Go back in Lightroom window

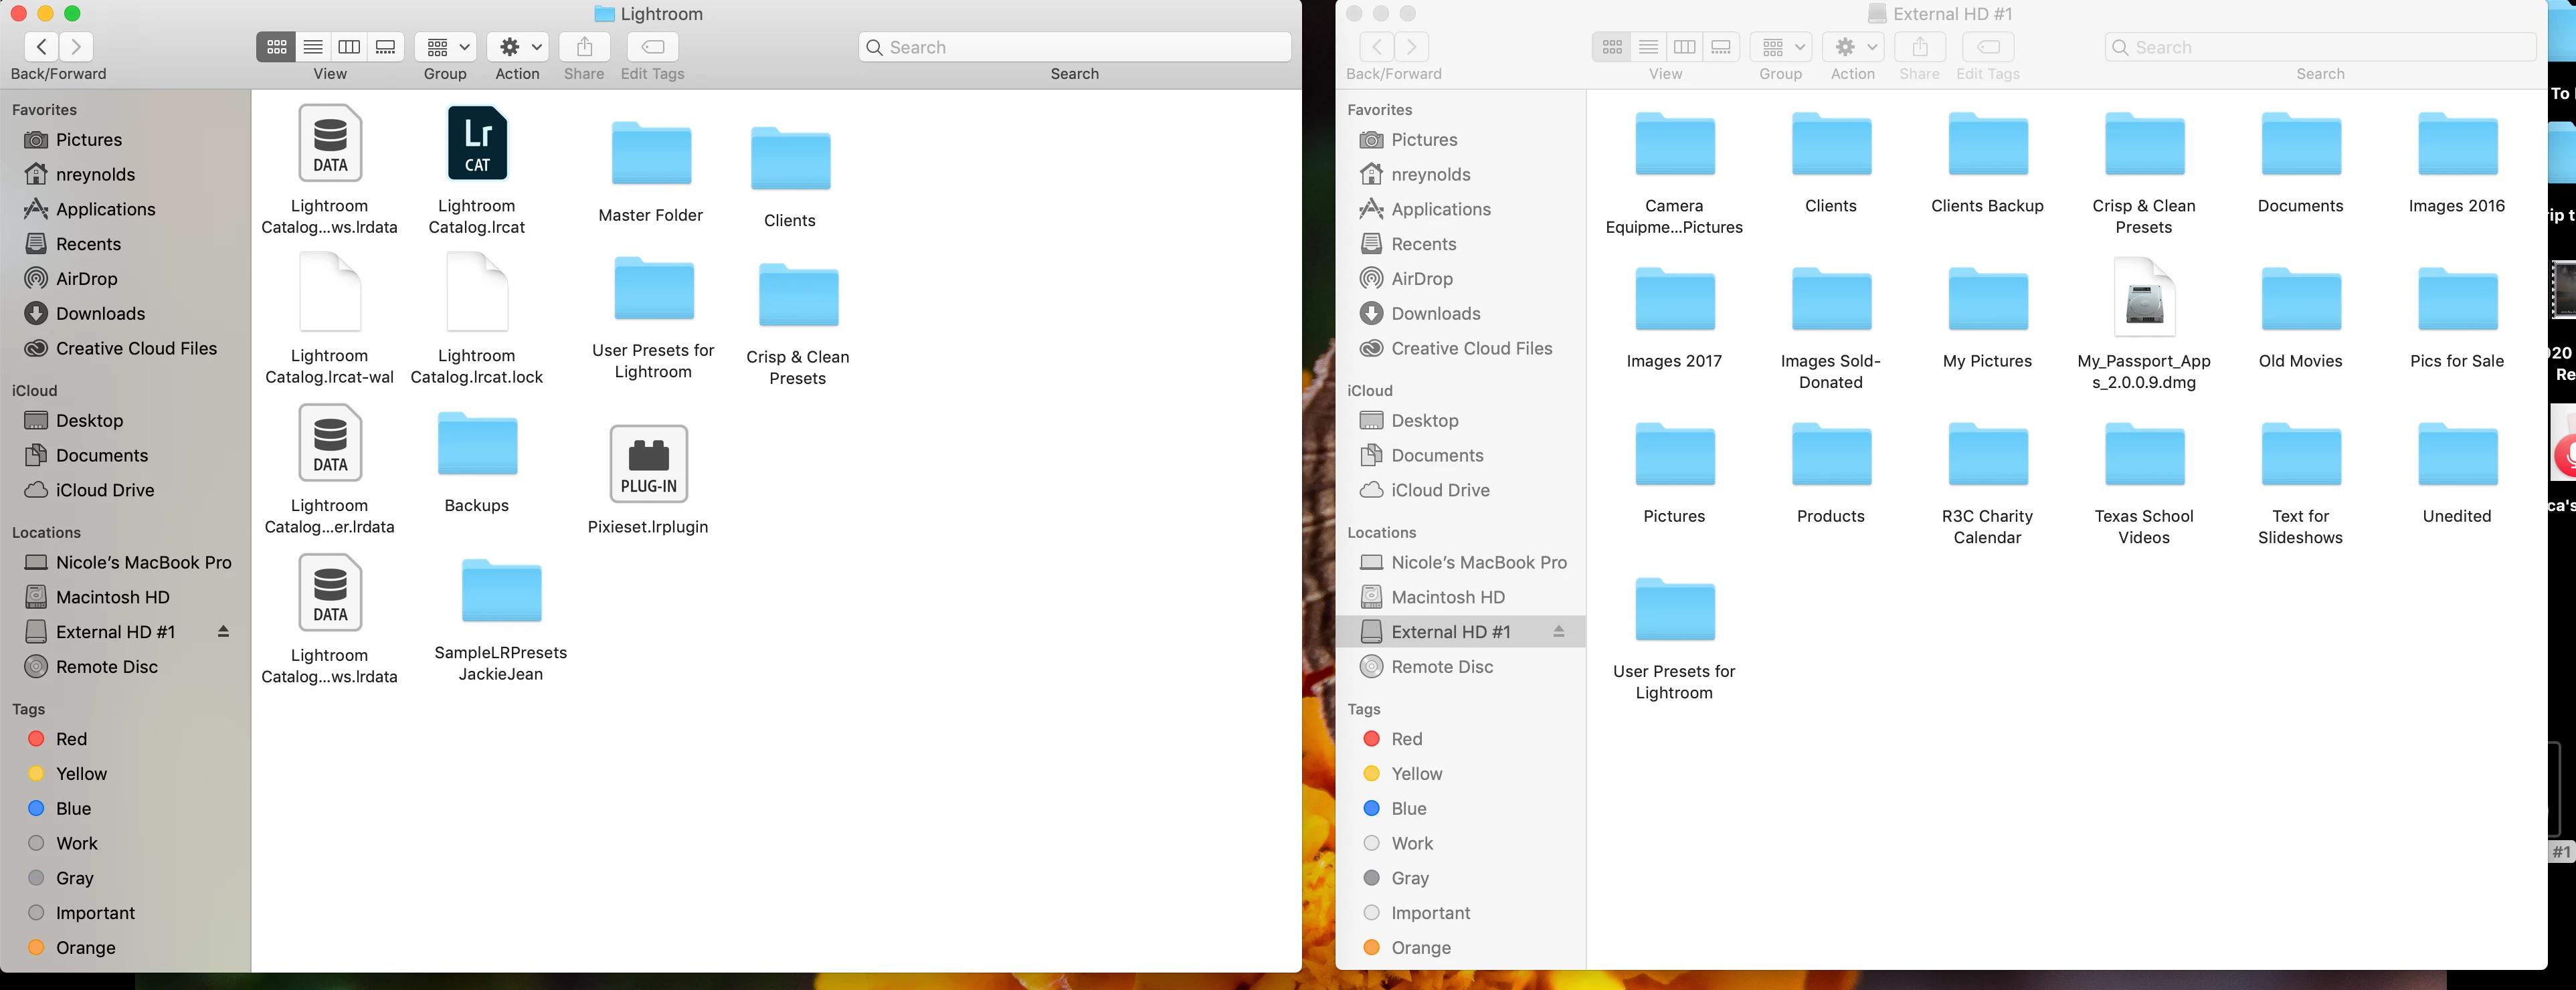pos(41,47)
